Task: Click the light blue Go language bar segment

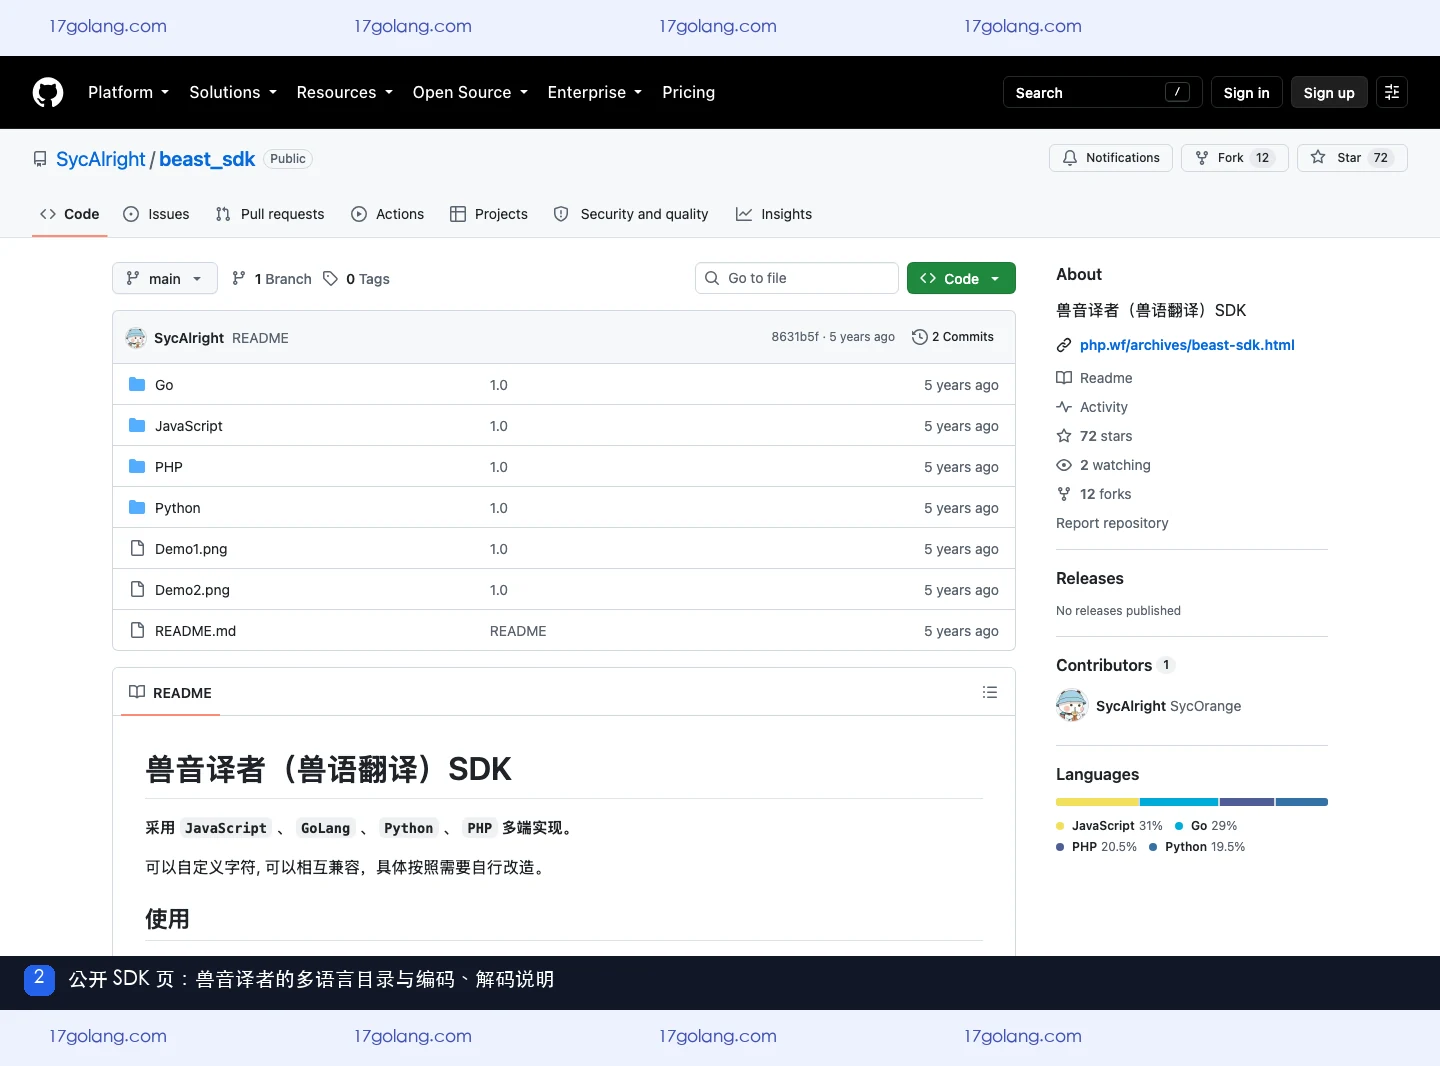Action: pos(1179,802)
